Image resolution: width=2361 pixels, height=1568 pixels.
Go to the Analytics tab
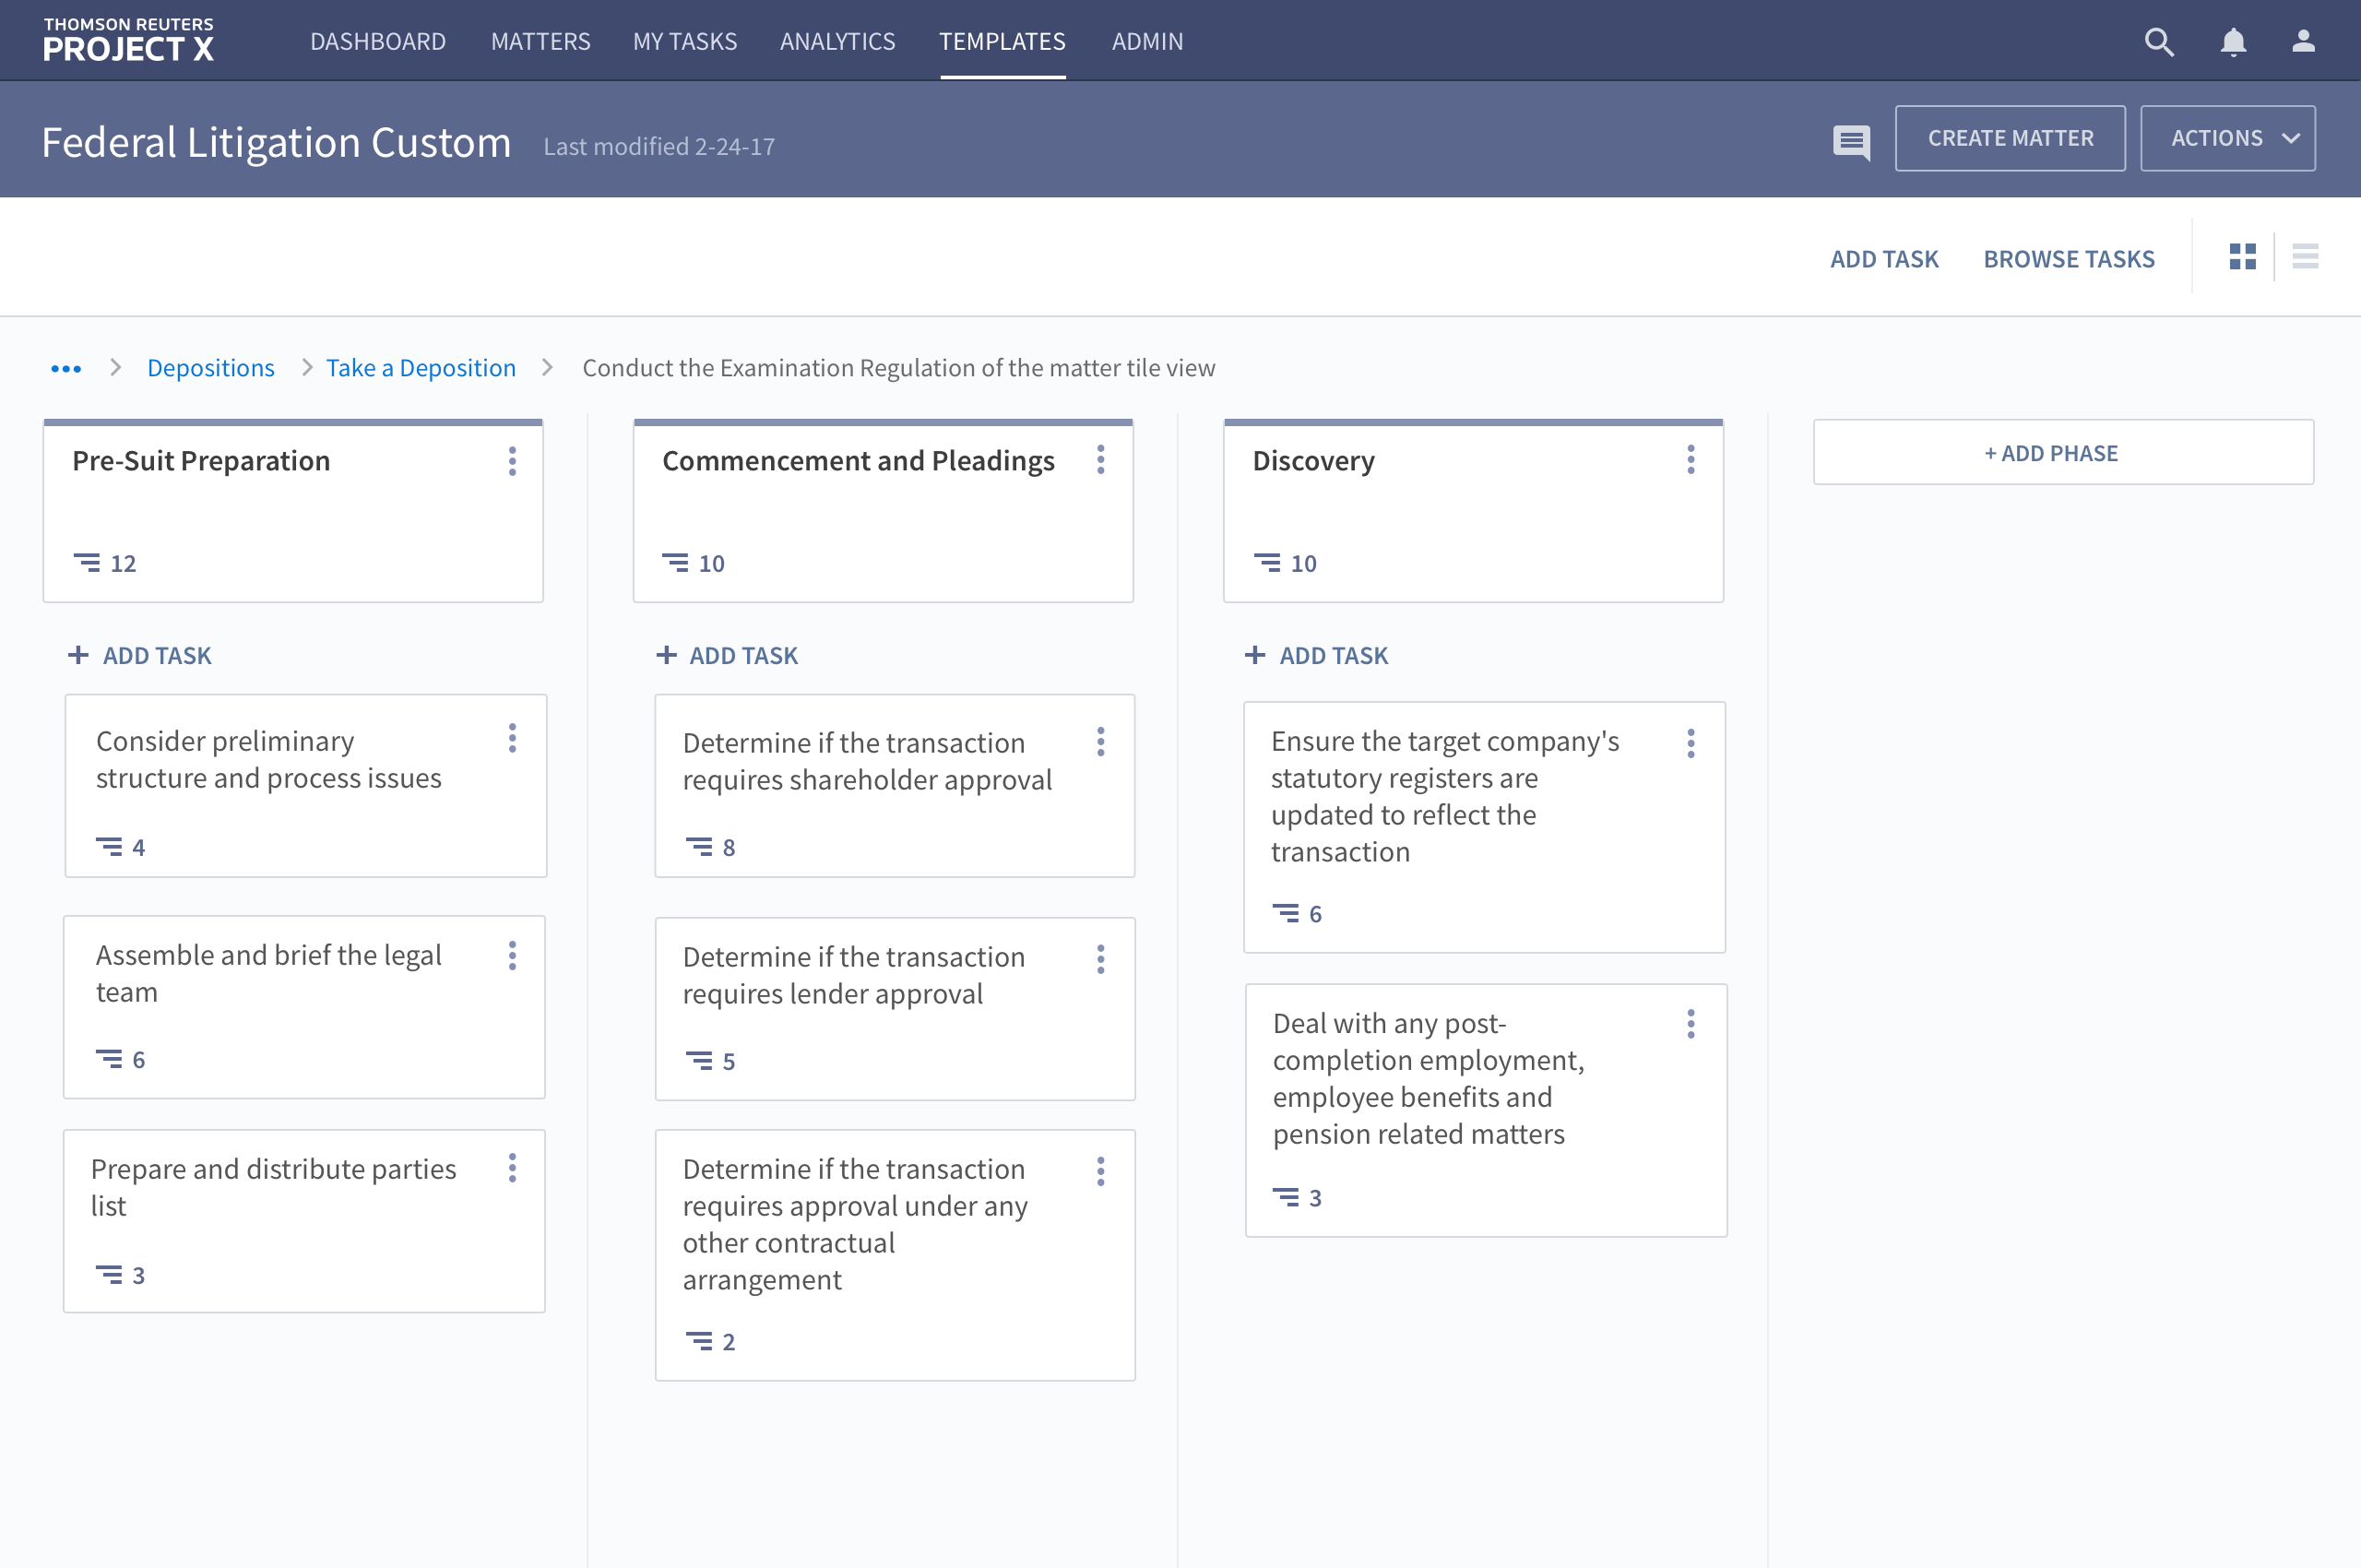pos(837,42)
